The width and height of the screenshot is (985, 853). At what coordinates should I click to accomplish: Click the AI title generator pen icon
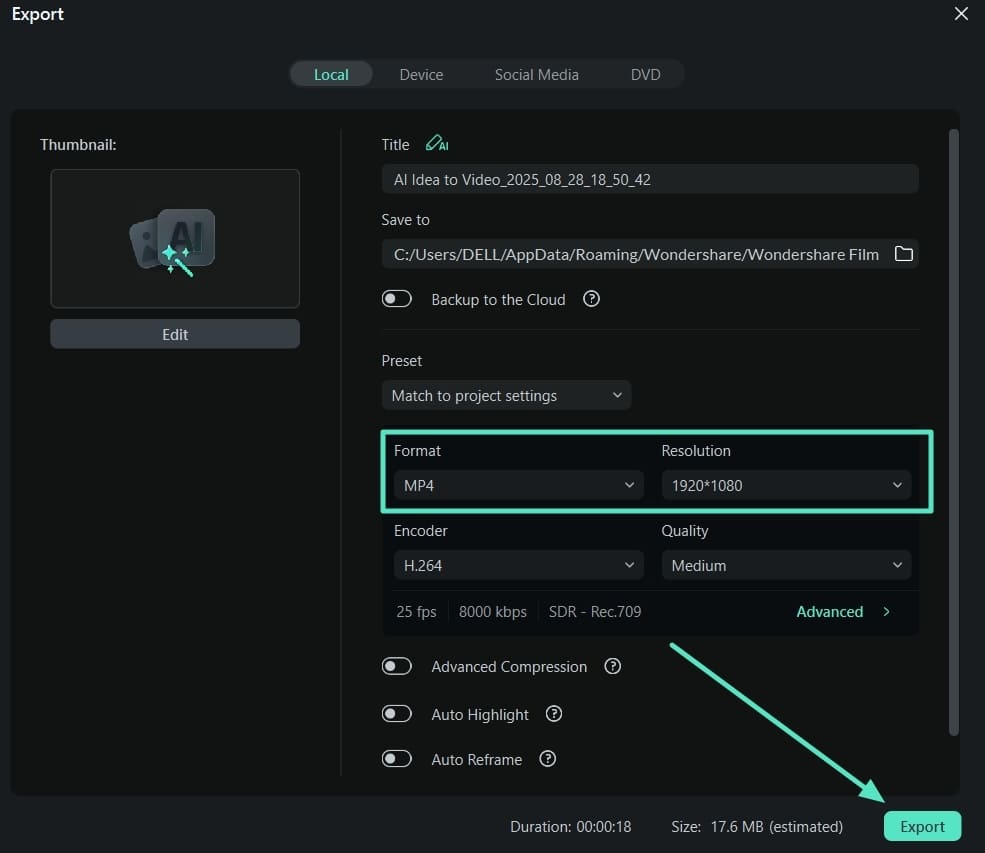click(x=437, y=144)
